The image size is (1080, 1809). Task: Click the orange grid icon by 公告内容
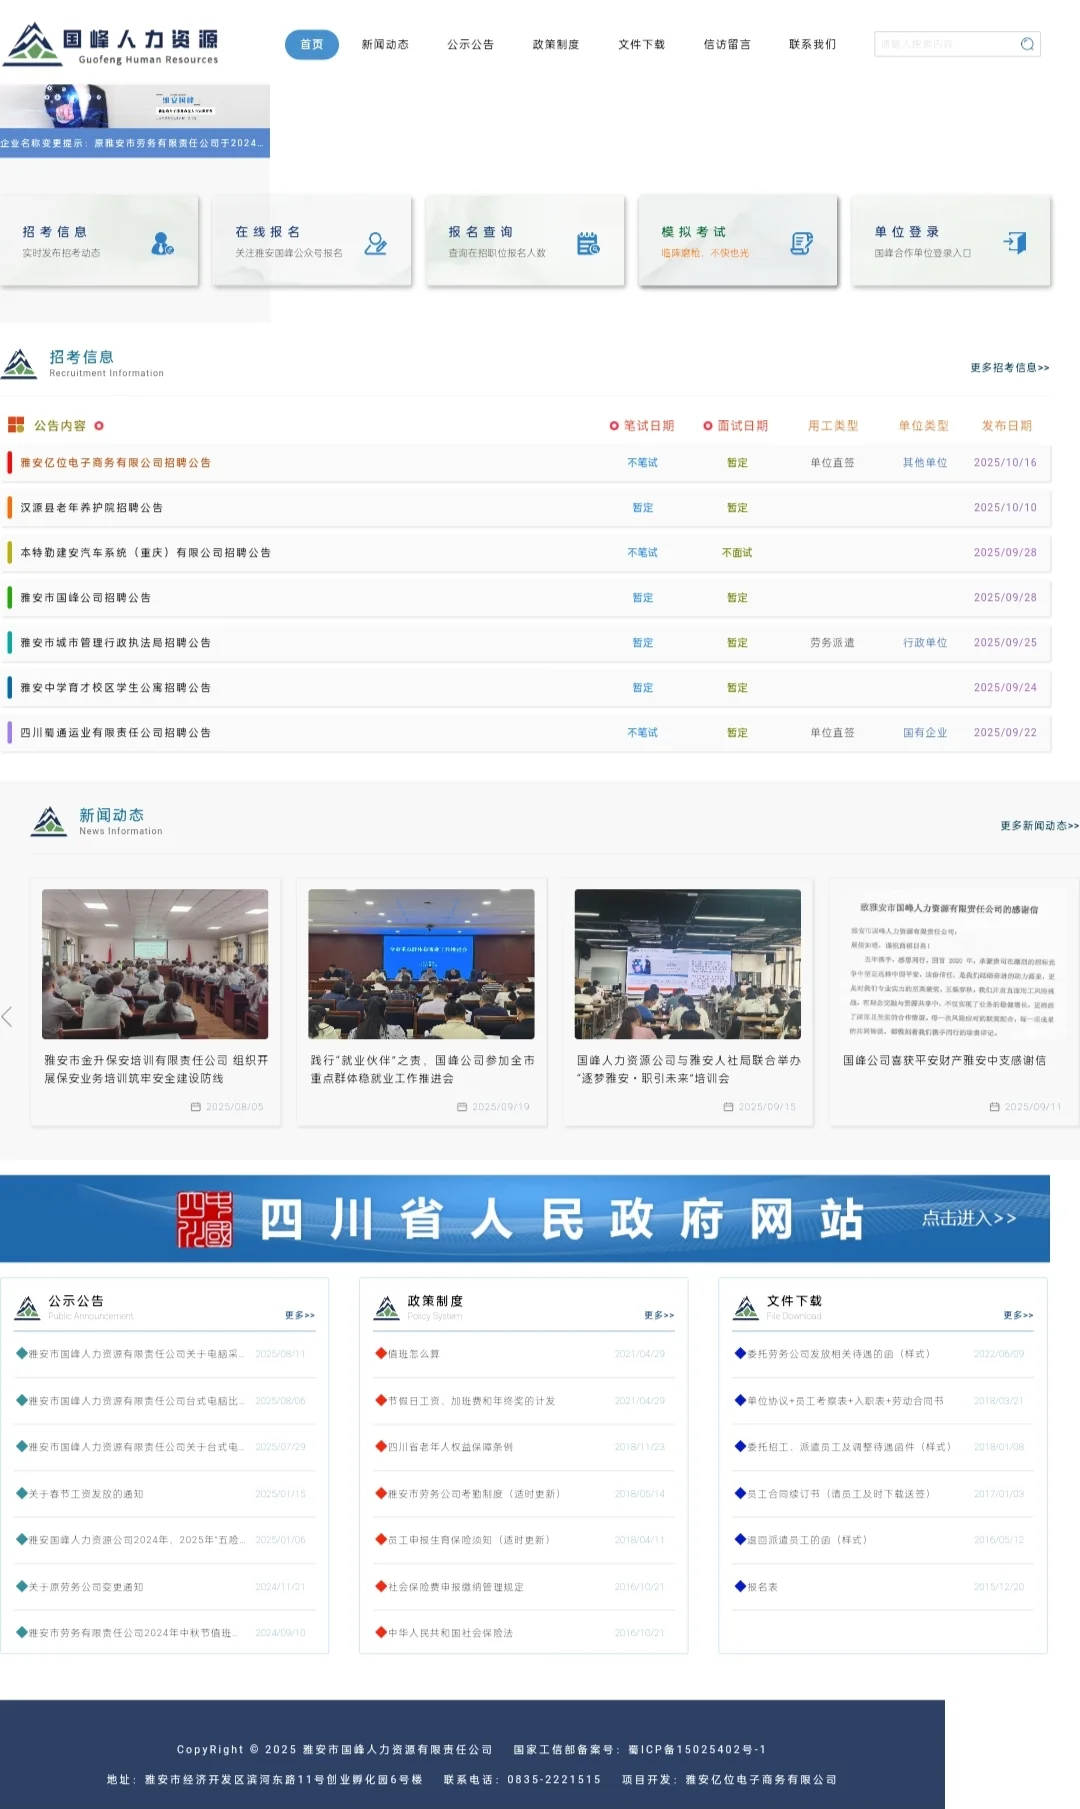click(16, 425)
